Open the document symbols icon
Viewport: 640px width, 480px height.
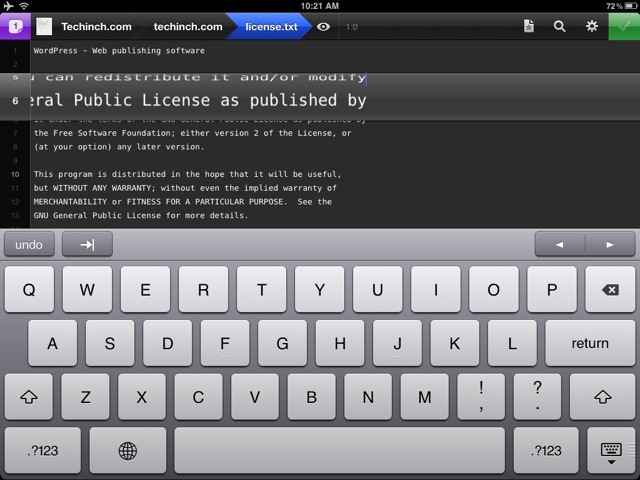(x=529, y=26)
